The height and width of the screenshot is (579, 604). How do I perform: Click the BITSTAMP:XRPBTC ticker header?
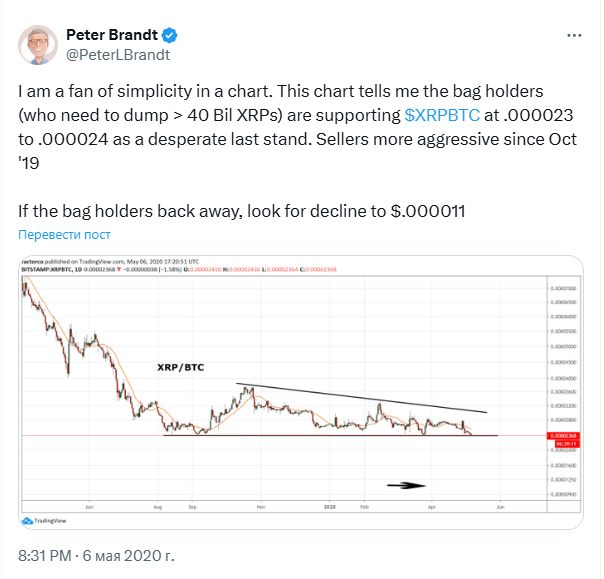pos(47,269)
